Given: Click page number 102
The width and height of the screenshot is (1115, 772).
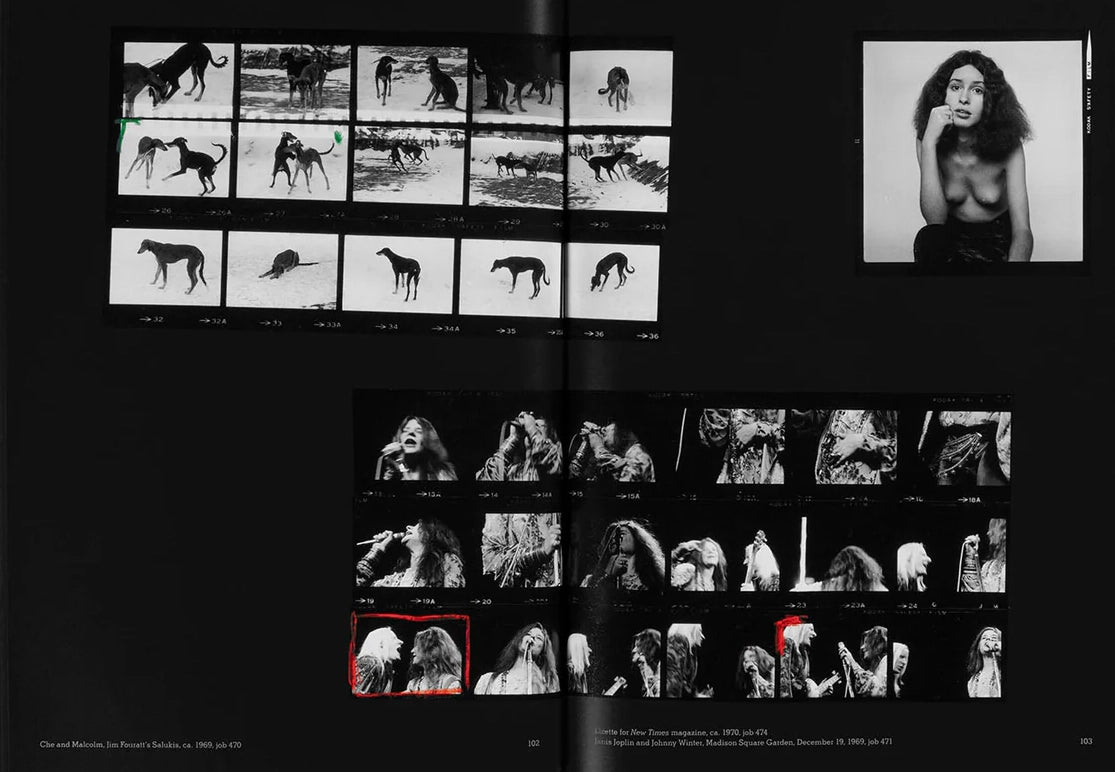Looking at the screenshot, I should click(534, 744).
